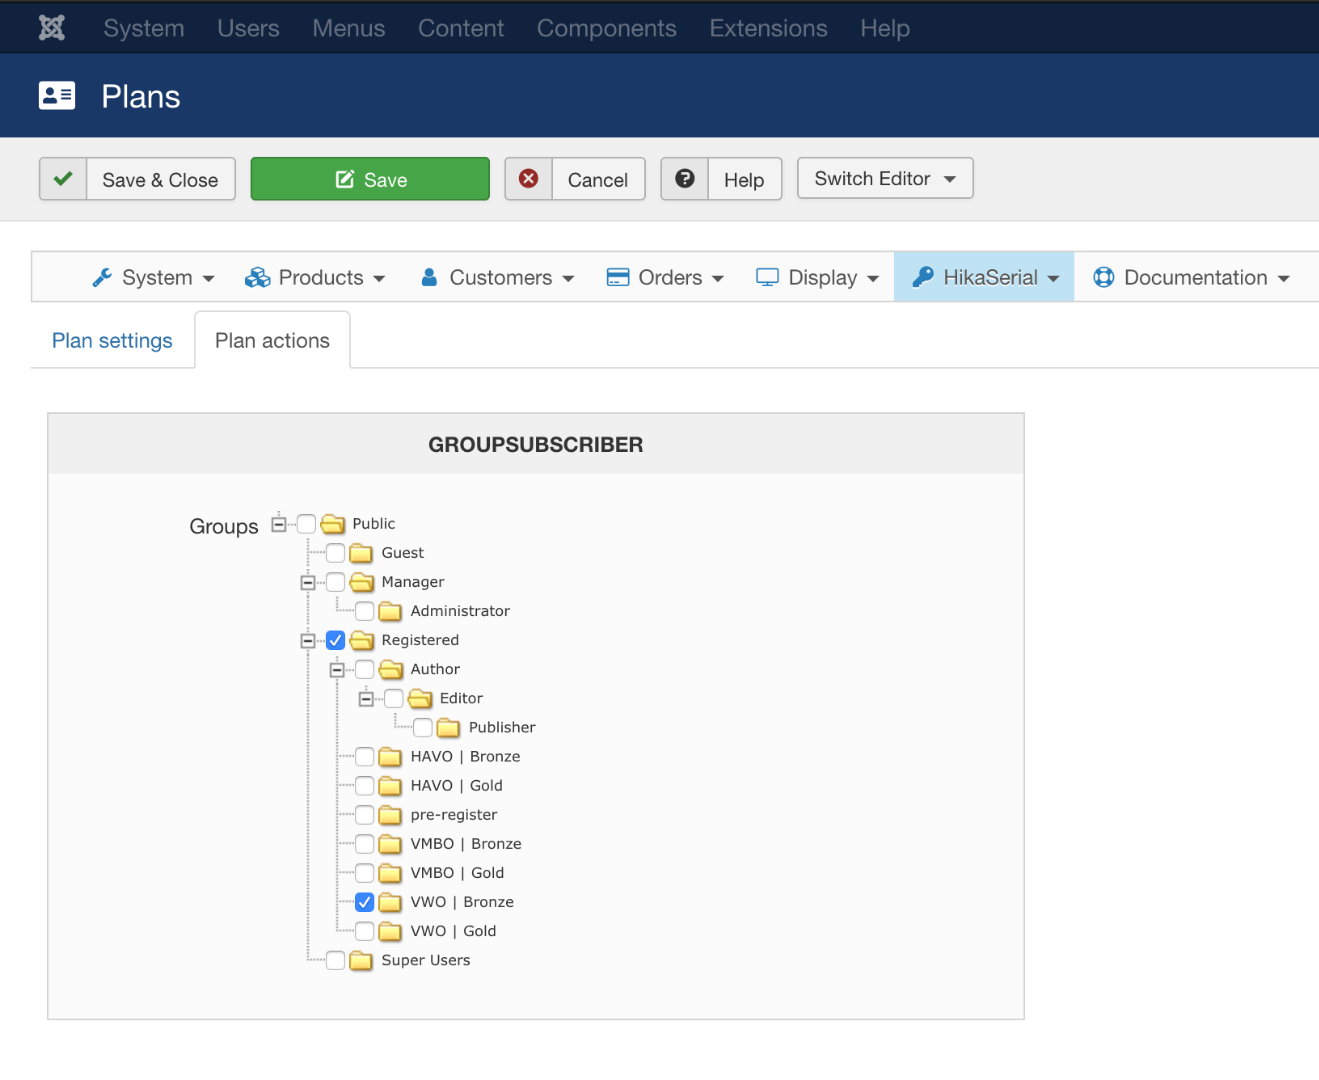This screenshot has width=1319, height=1080.
Task: Switch to the Plan settings tab
Action: pyautogui.click(x=112, y=341)
